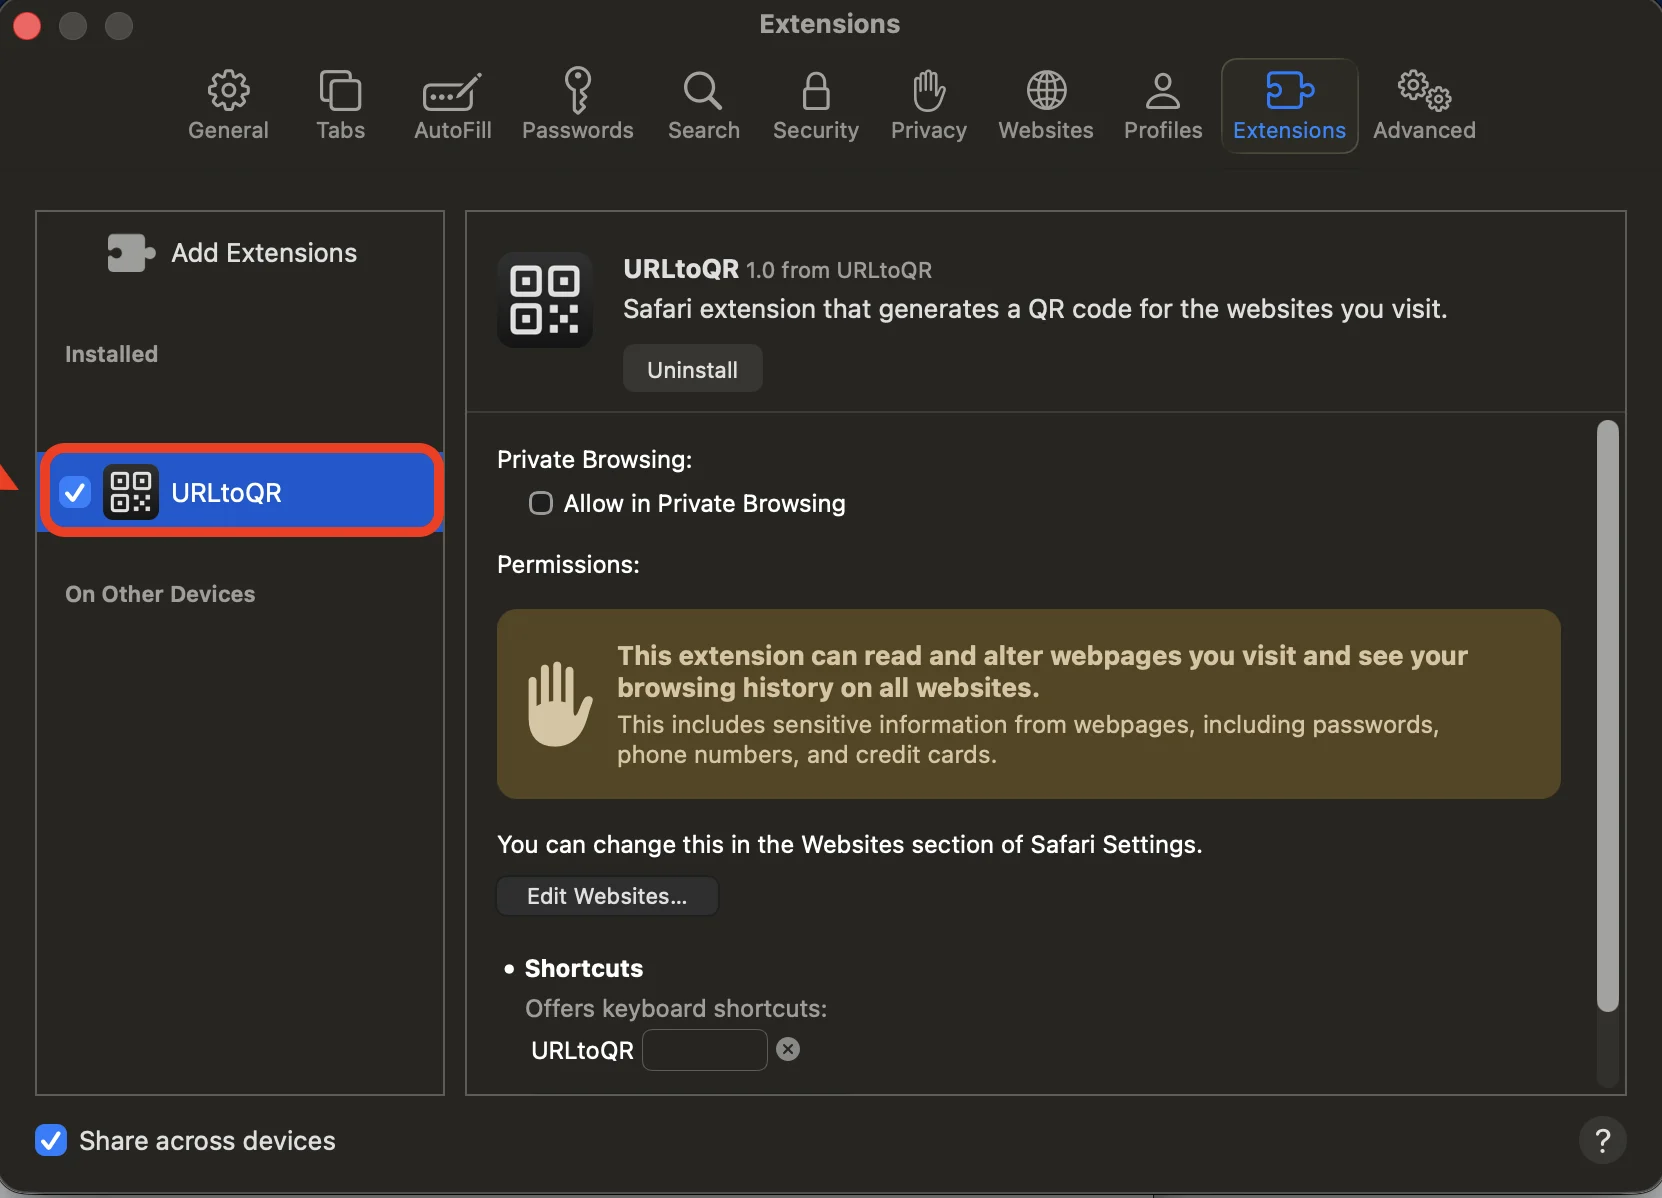Uninstall the URLtoQR extension
Viewport: 1662px width, 1198px height.
point(692,369)
